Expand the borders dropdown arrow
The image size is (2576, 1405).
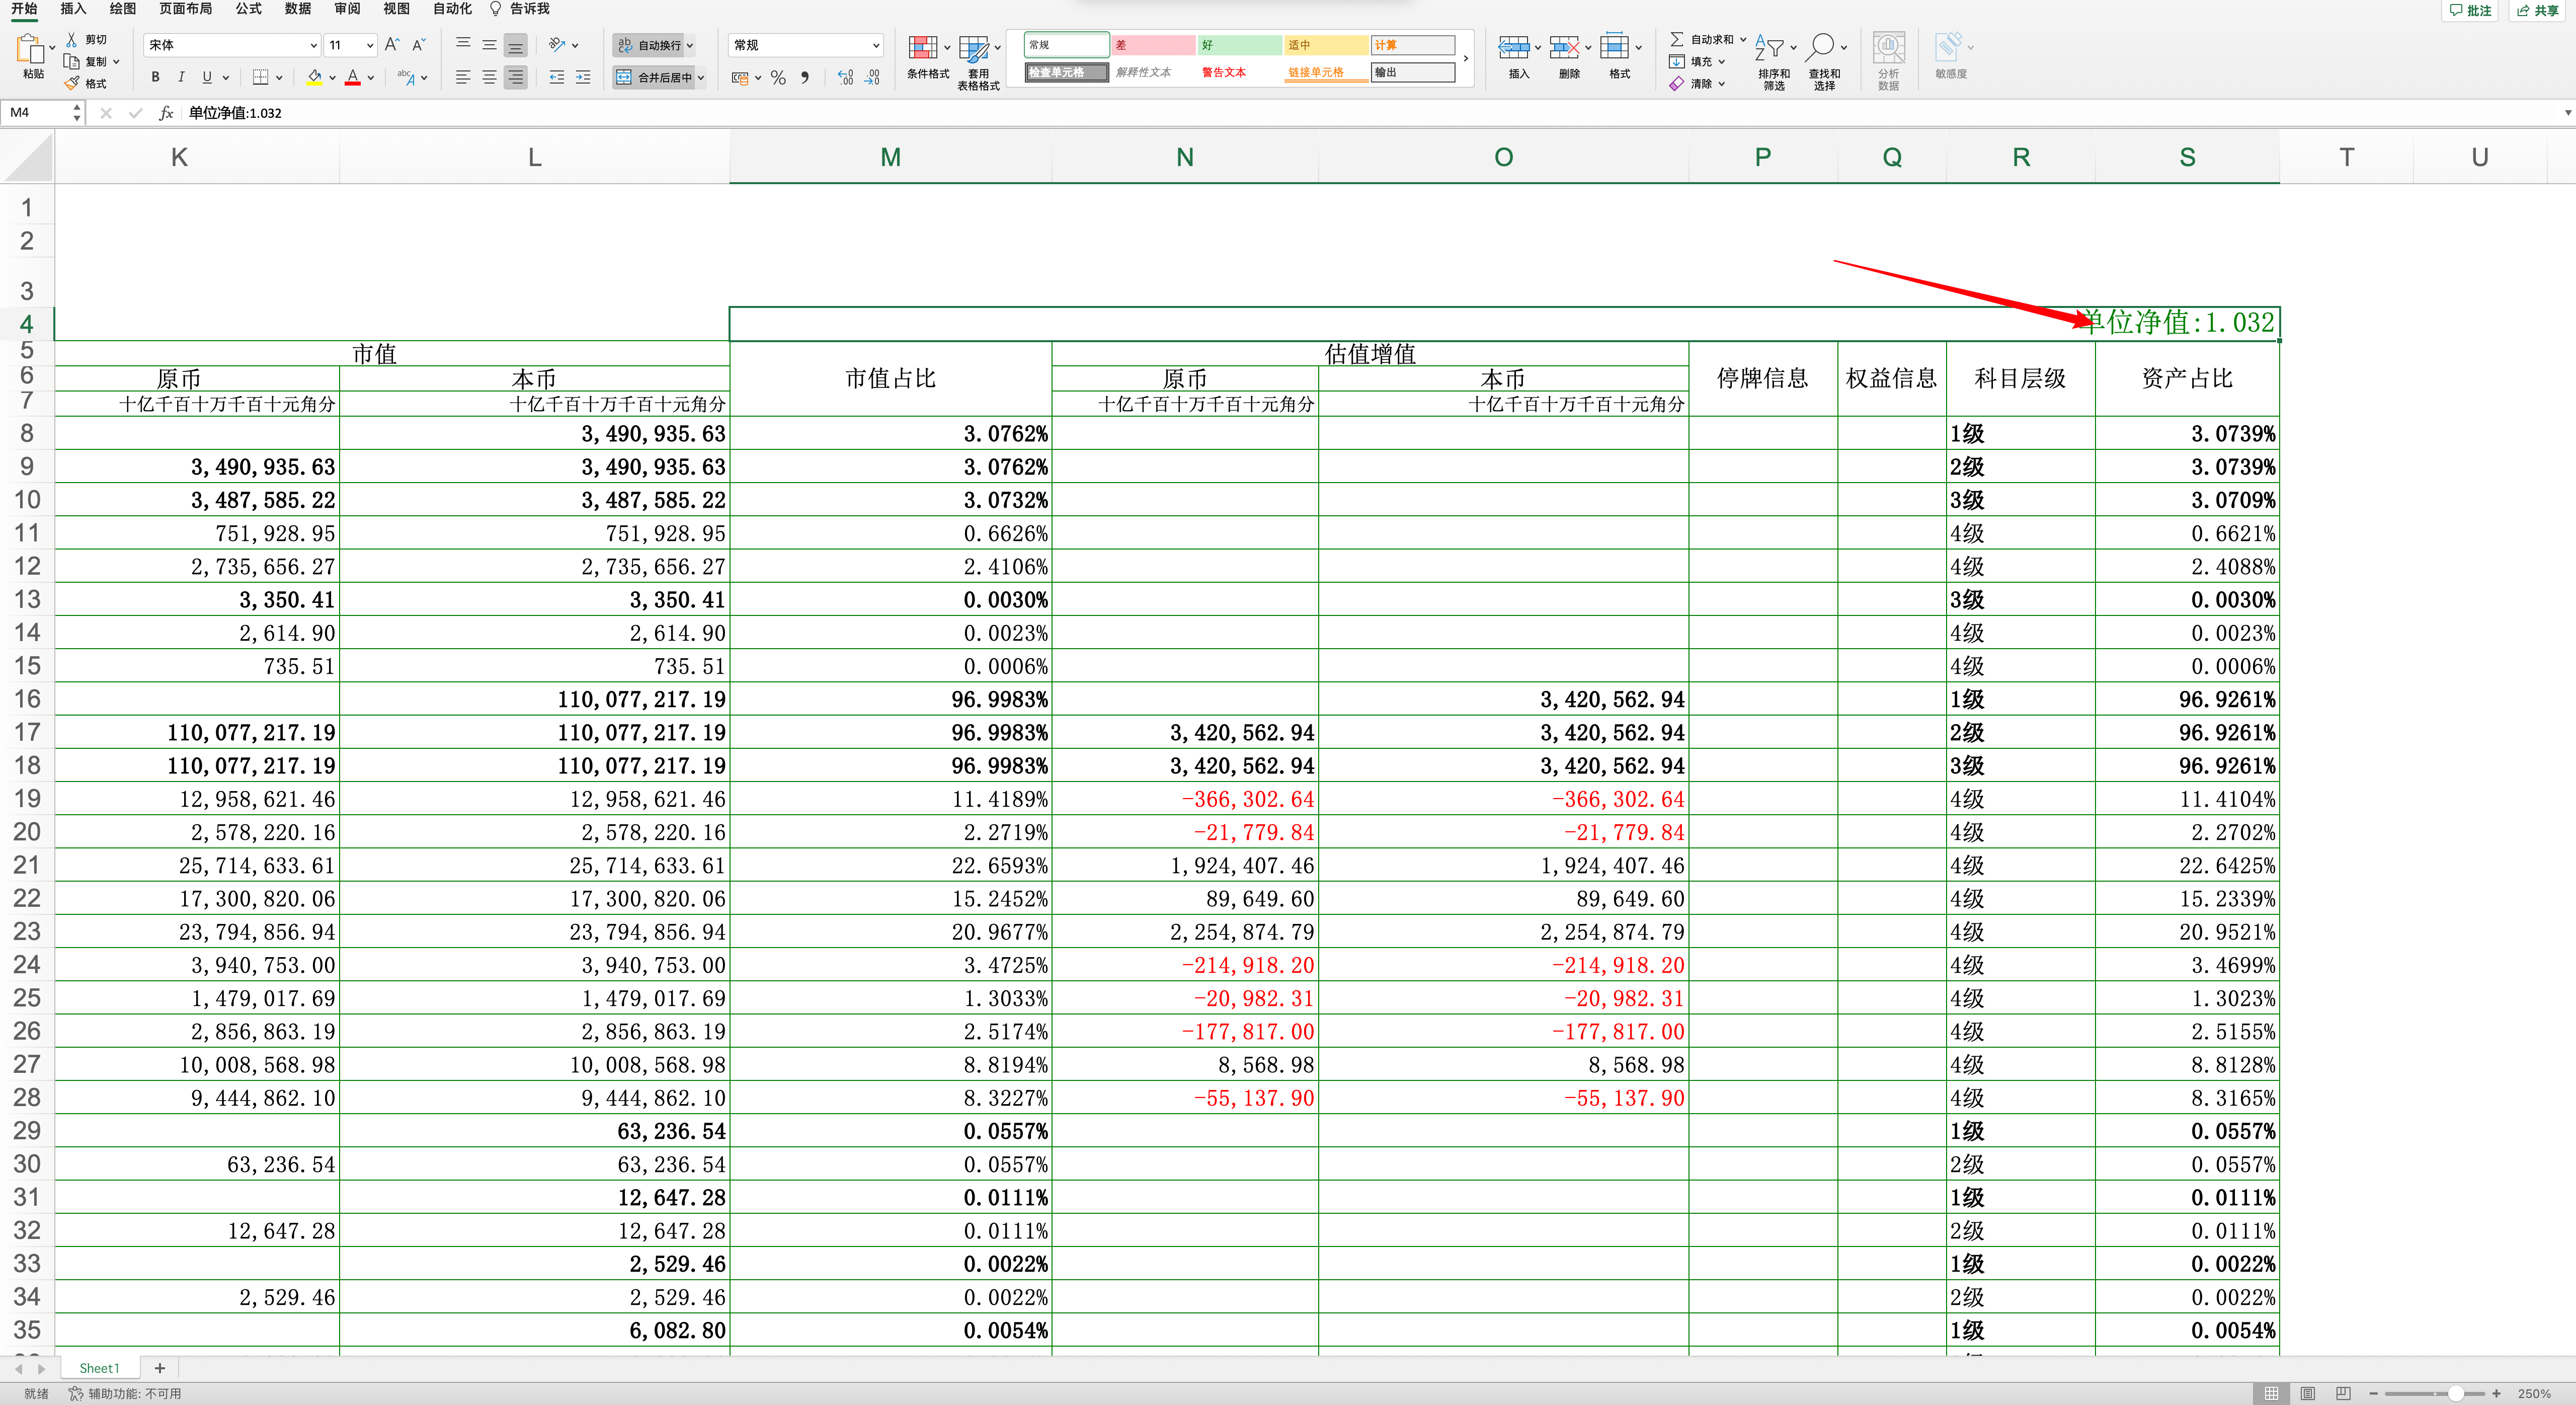(279, 77)
